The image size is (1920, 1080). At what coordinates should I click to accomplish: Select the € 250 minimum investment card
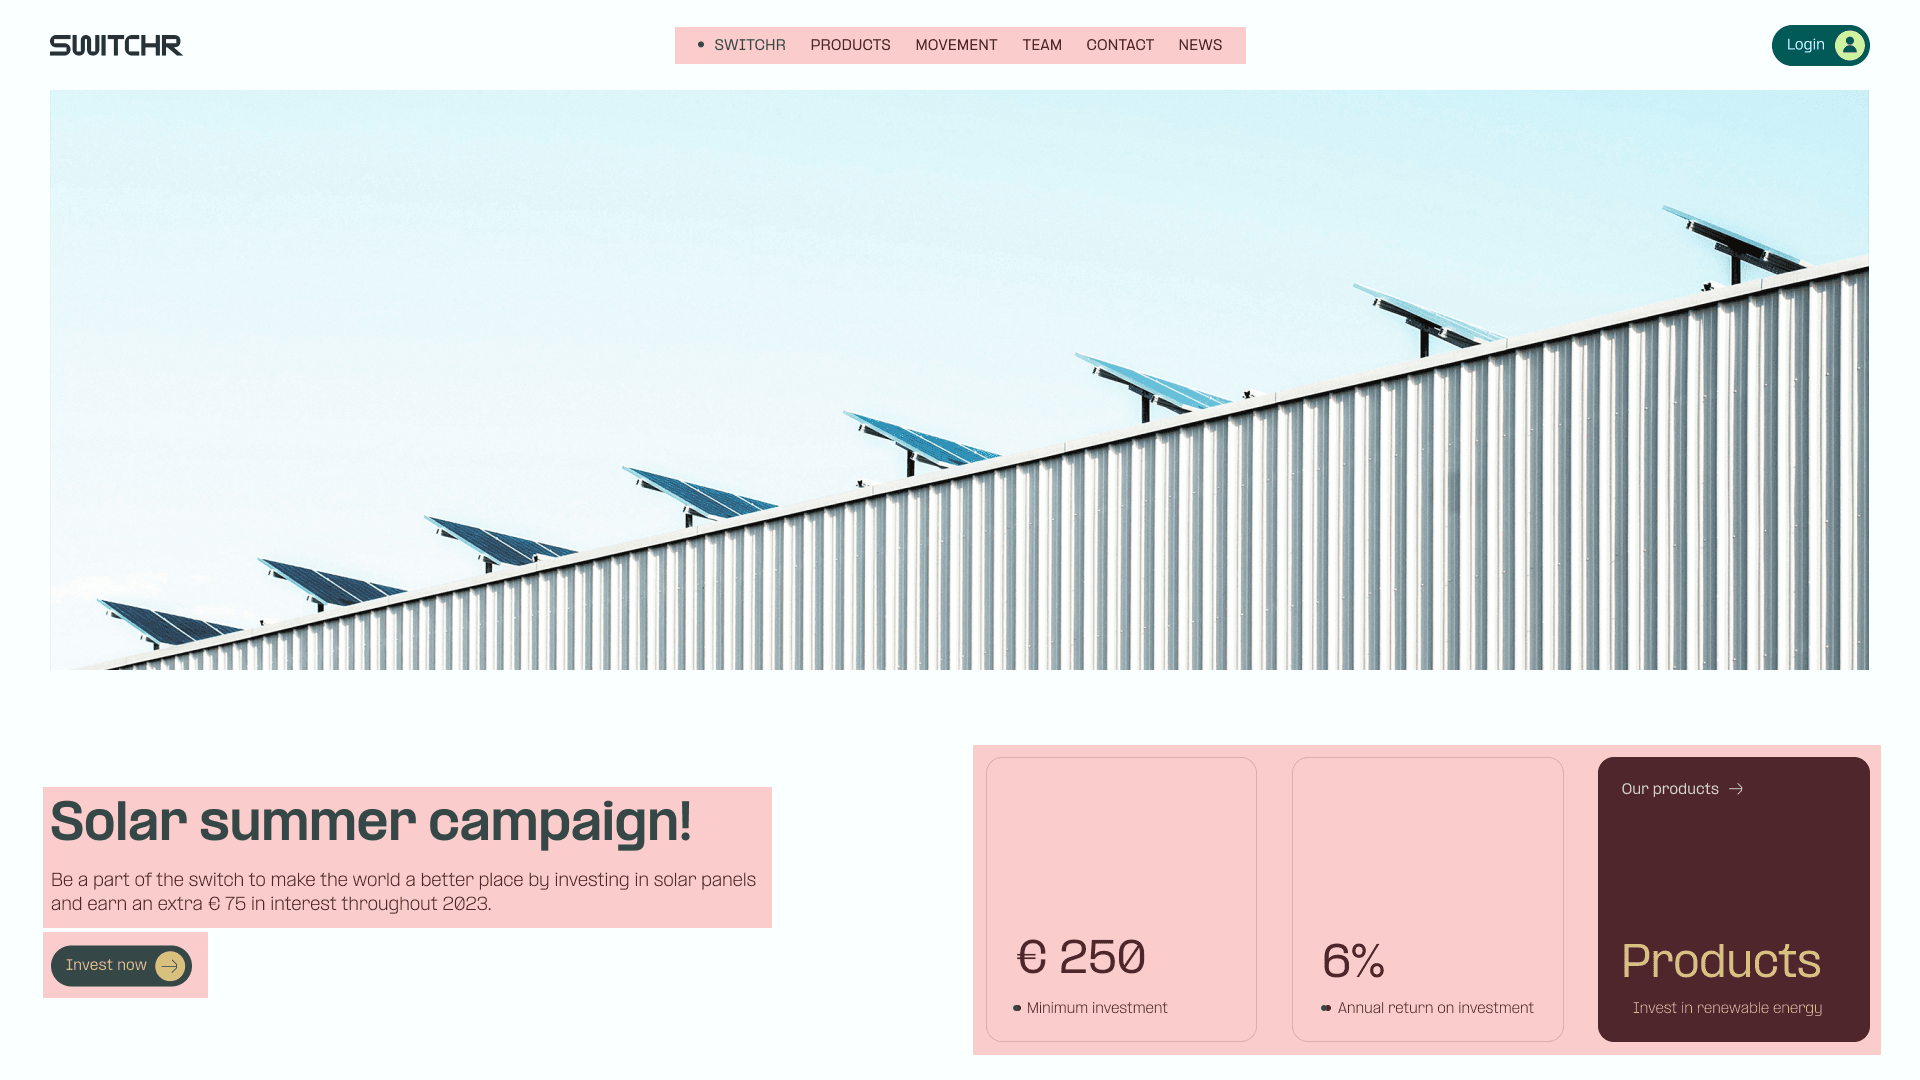(x=1121, y=899)
